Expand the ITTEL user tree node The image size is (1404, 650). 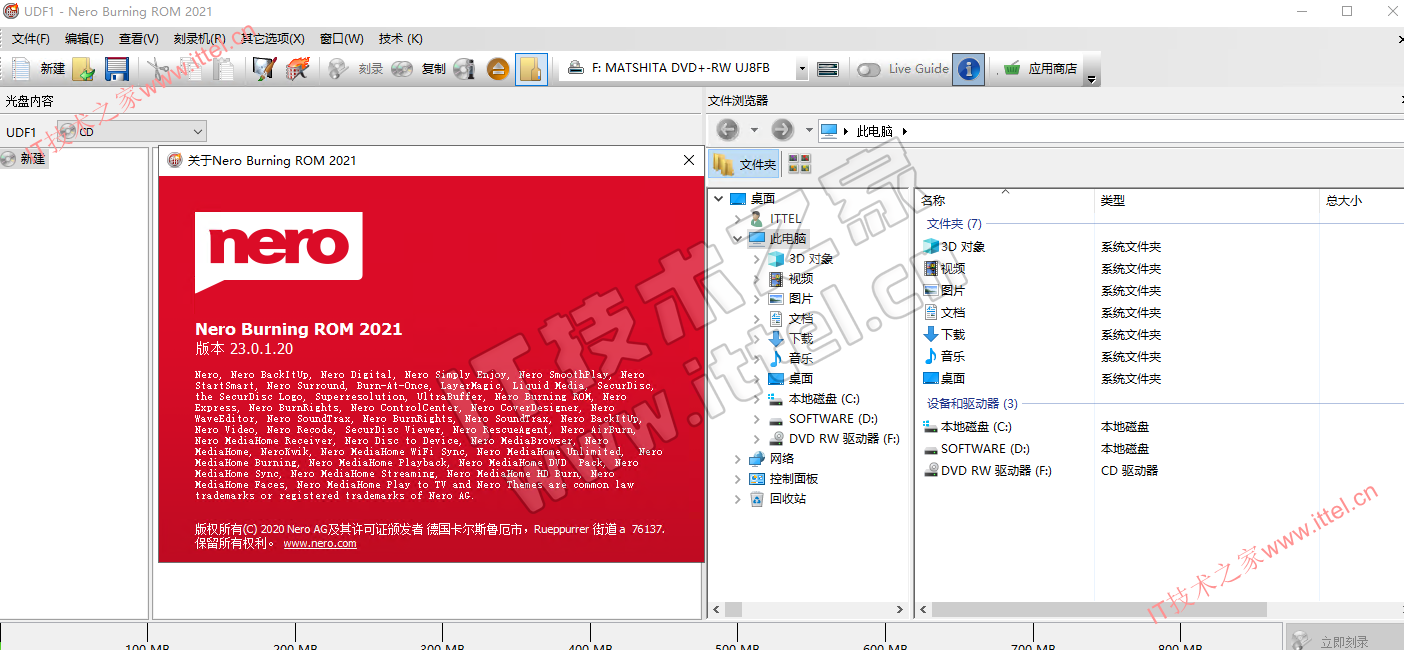click(738, 219)
